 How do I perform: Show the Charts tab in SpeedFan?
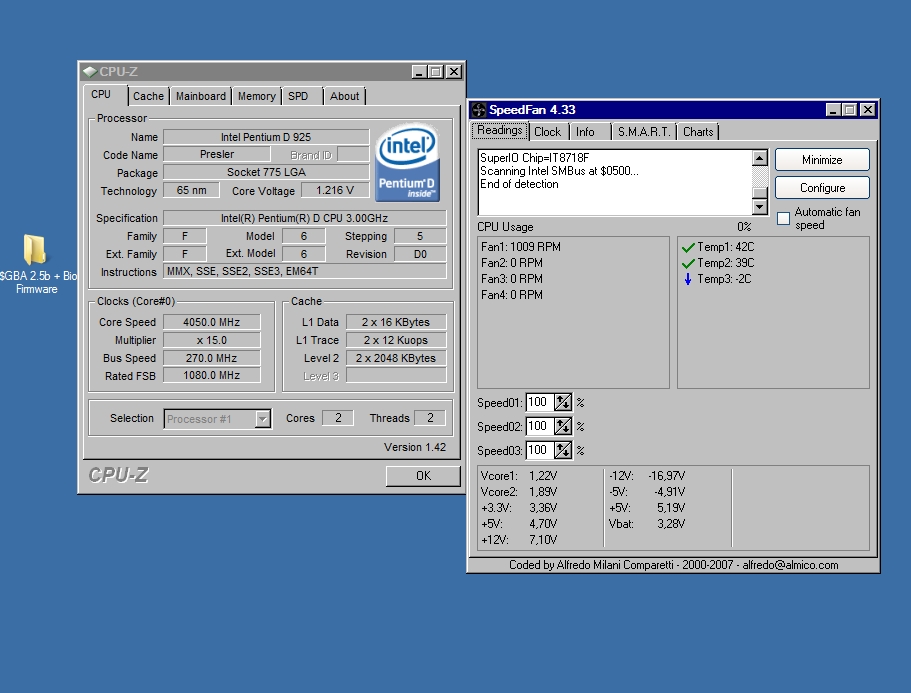698,132
